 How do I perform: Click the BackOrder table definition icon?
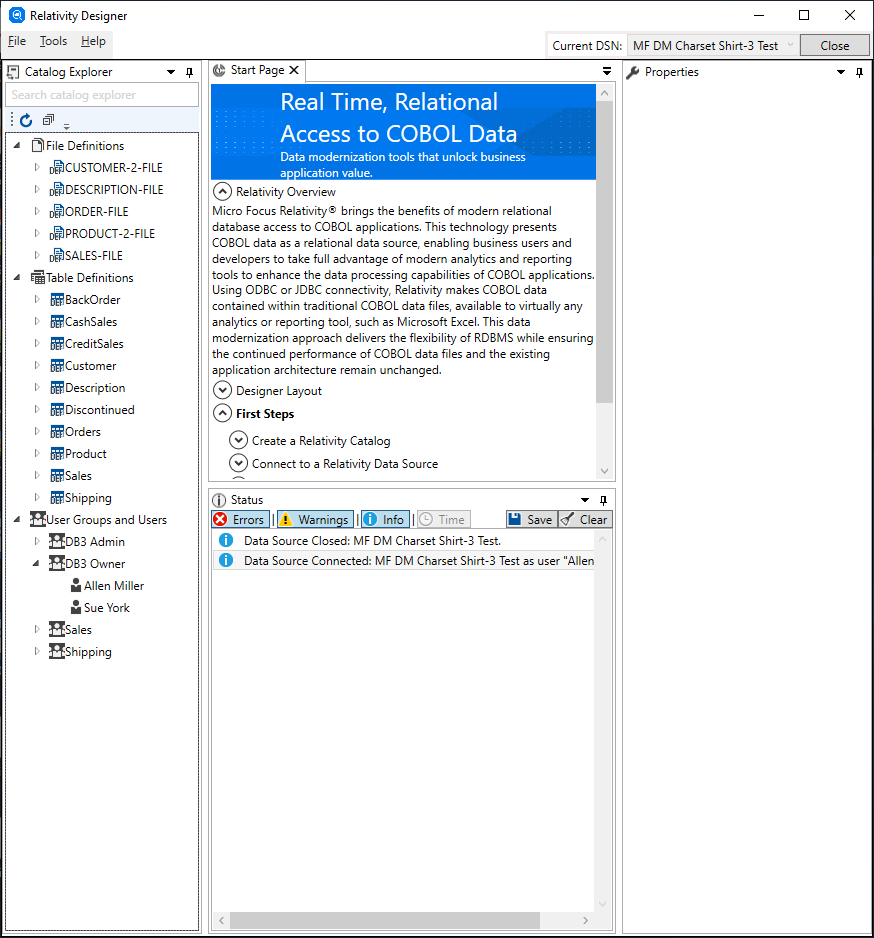click(x=57, y=300)
